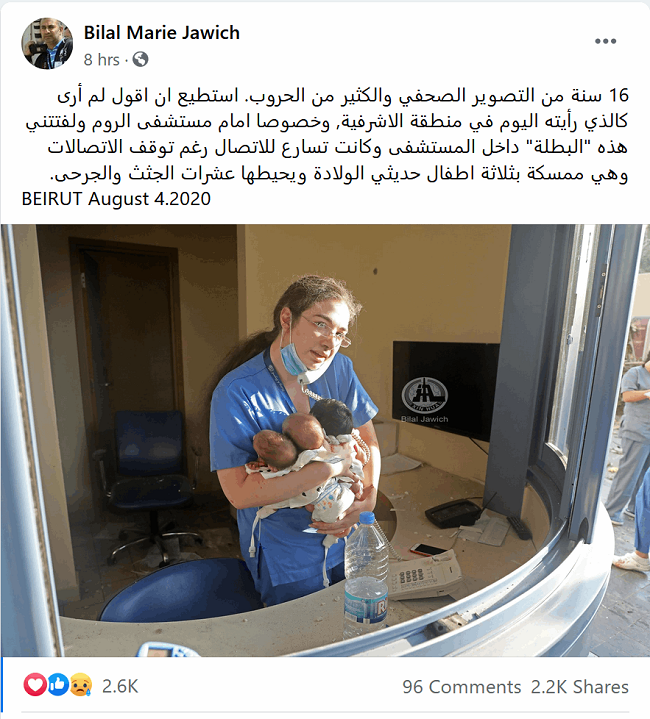Click Bilal Marie Jawich's profile picture
650x719 pixels.
click(x=47, y=44)
